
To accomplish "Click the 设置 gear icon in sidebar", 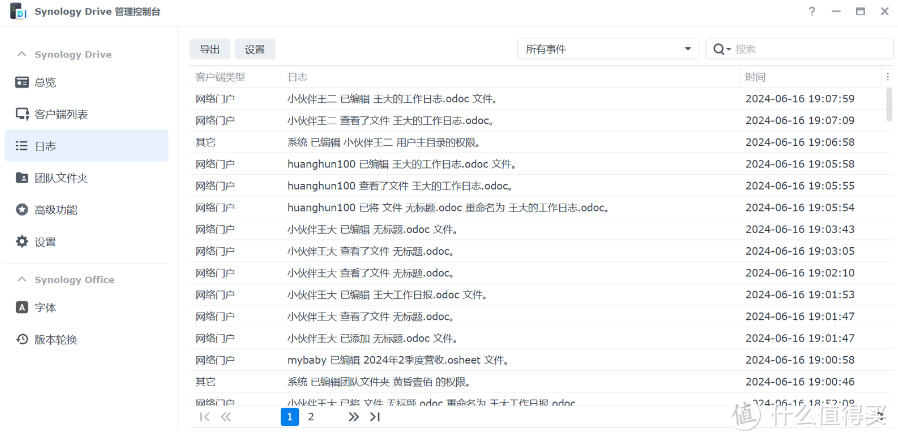I will point(22,242).
